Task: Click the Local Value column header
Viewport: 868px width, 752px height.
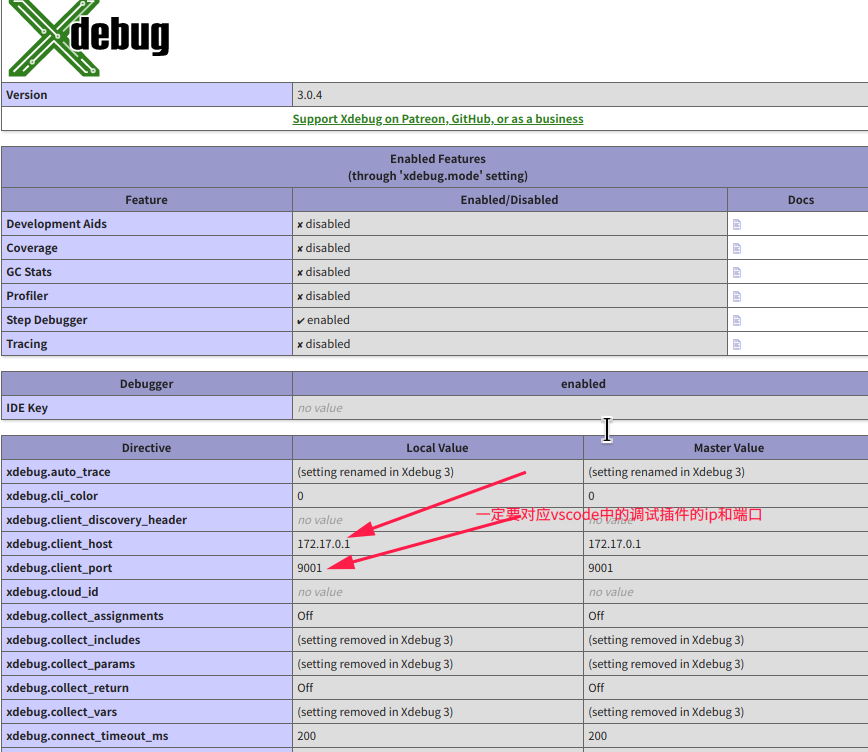Action: pyautogui.click(x=437, y=448)
